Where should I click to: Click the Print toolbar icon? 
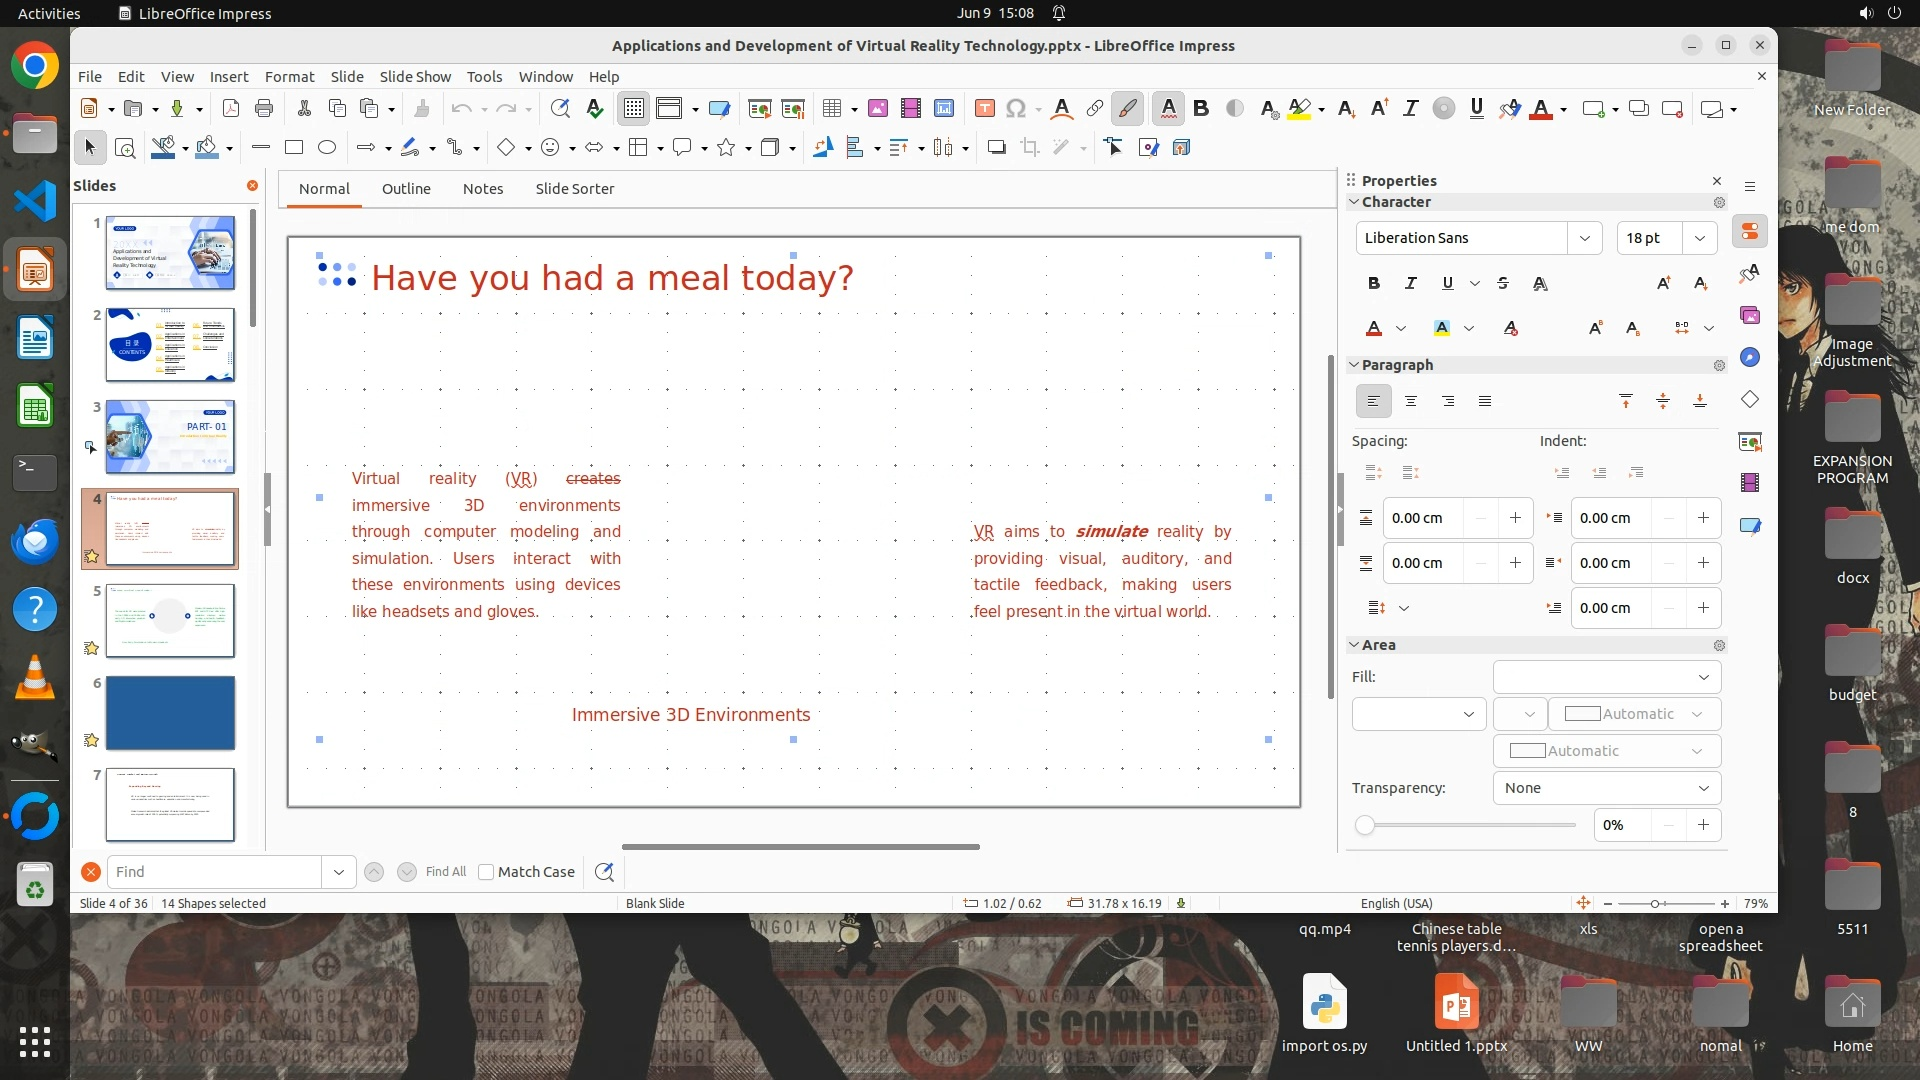[x=264, y=109]
